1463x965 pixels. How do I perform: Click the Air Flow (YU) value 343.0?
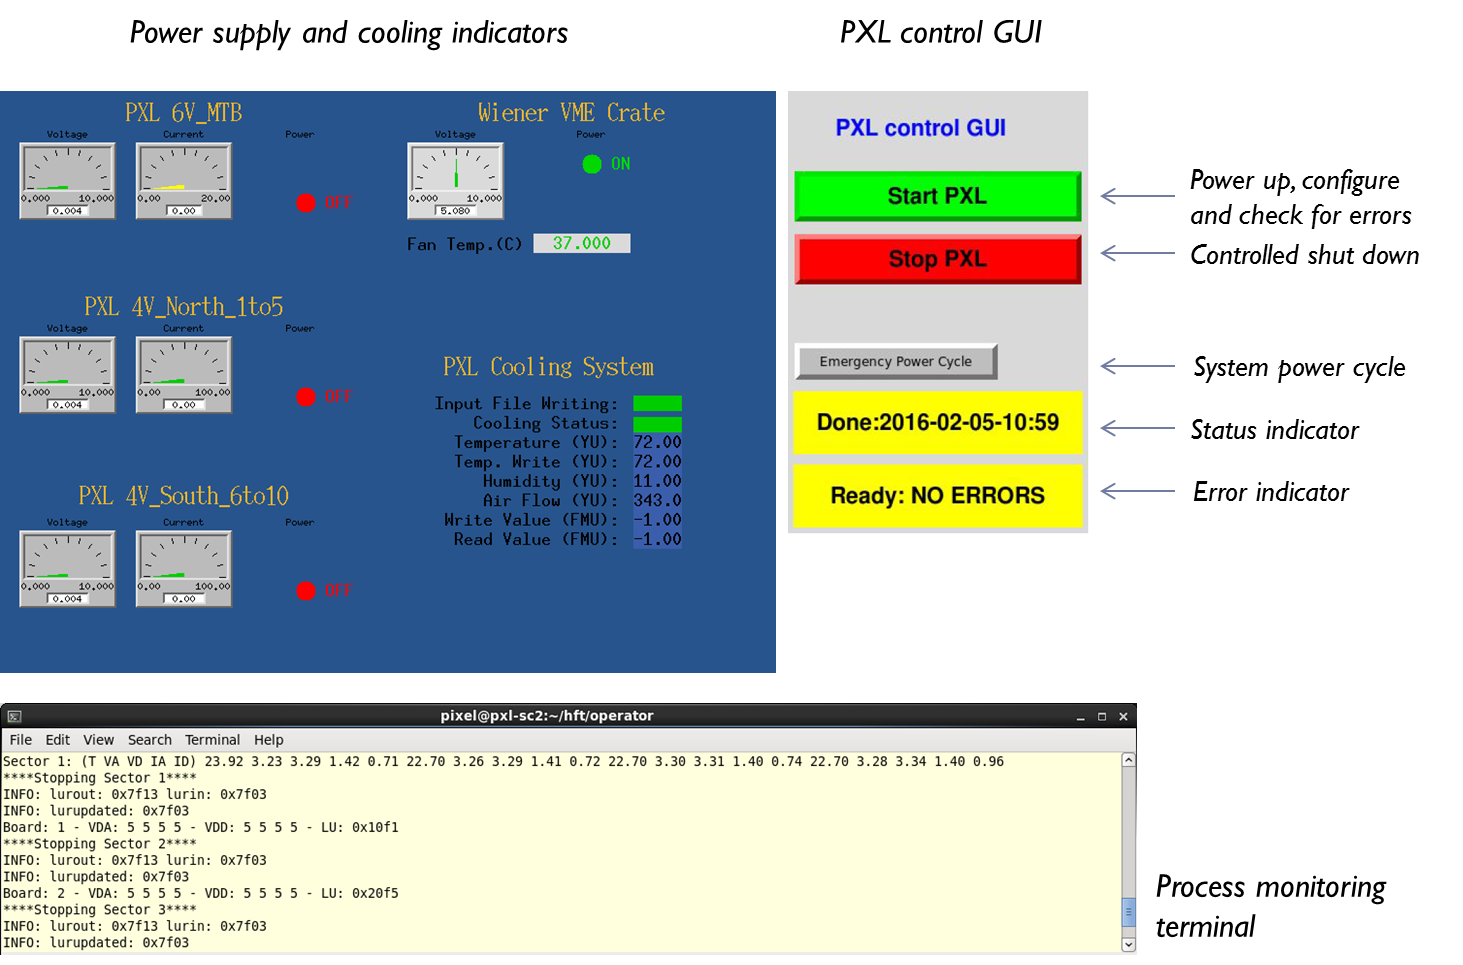[658, 500]
